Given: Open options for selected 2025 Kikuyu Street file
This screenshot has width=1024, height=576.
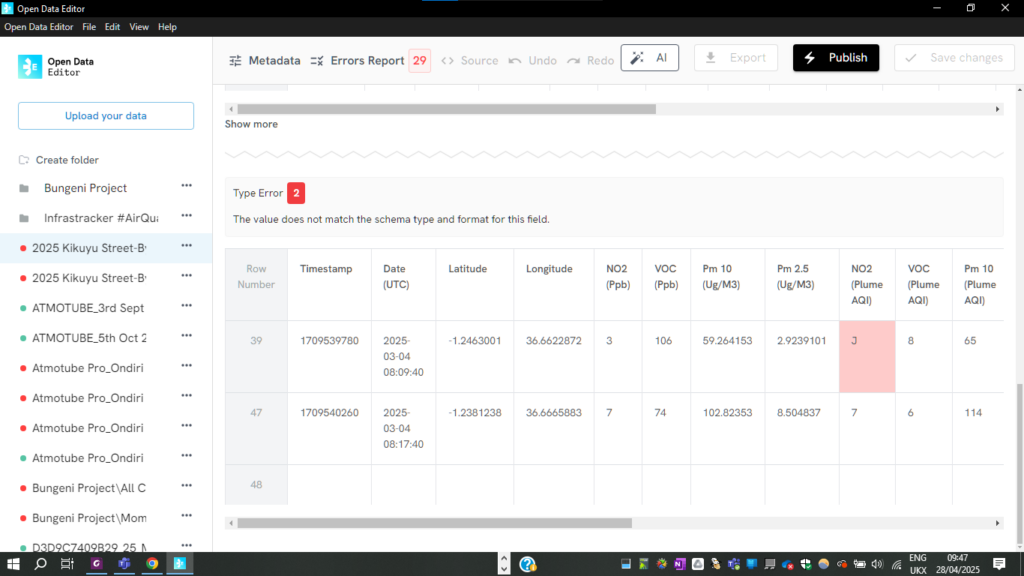Looking at the screenshot, I should pyautogui.click(x=187, y=246).
